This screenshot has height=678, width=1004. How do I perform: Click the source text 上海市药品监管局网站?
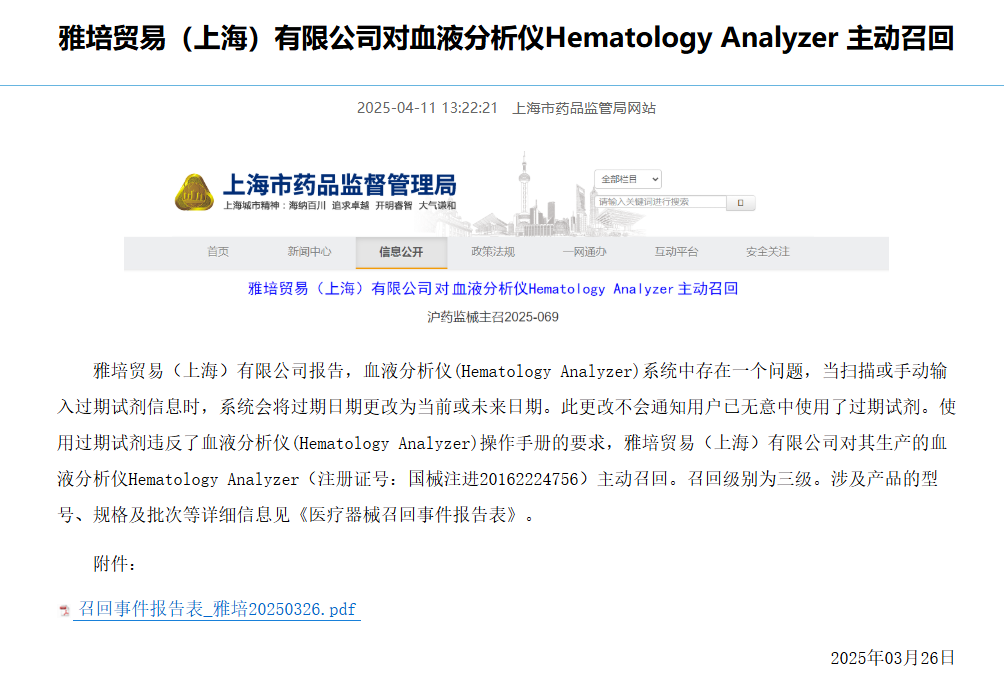584,108
